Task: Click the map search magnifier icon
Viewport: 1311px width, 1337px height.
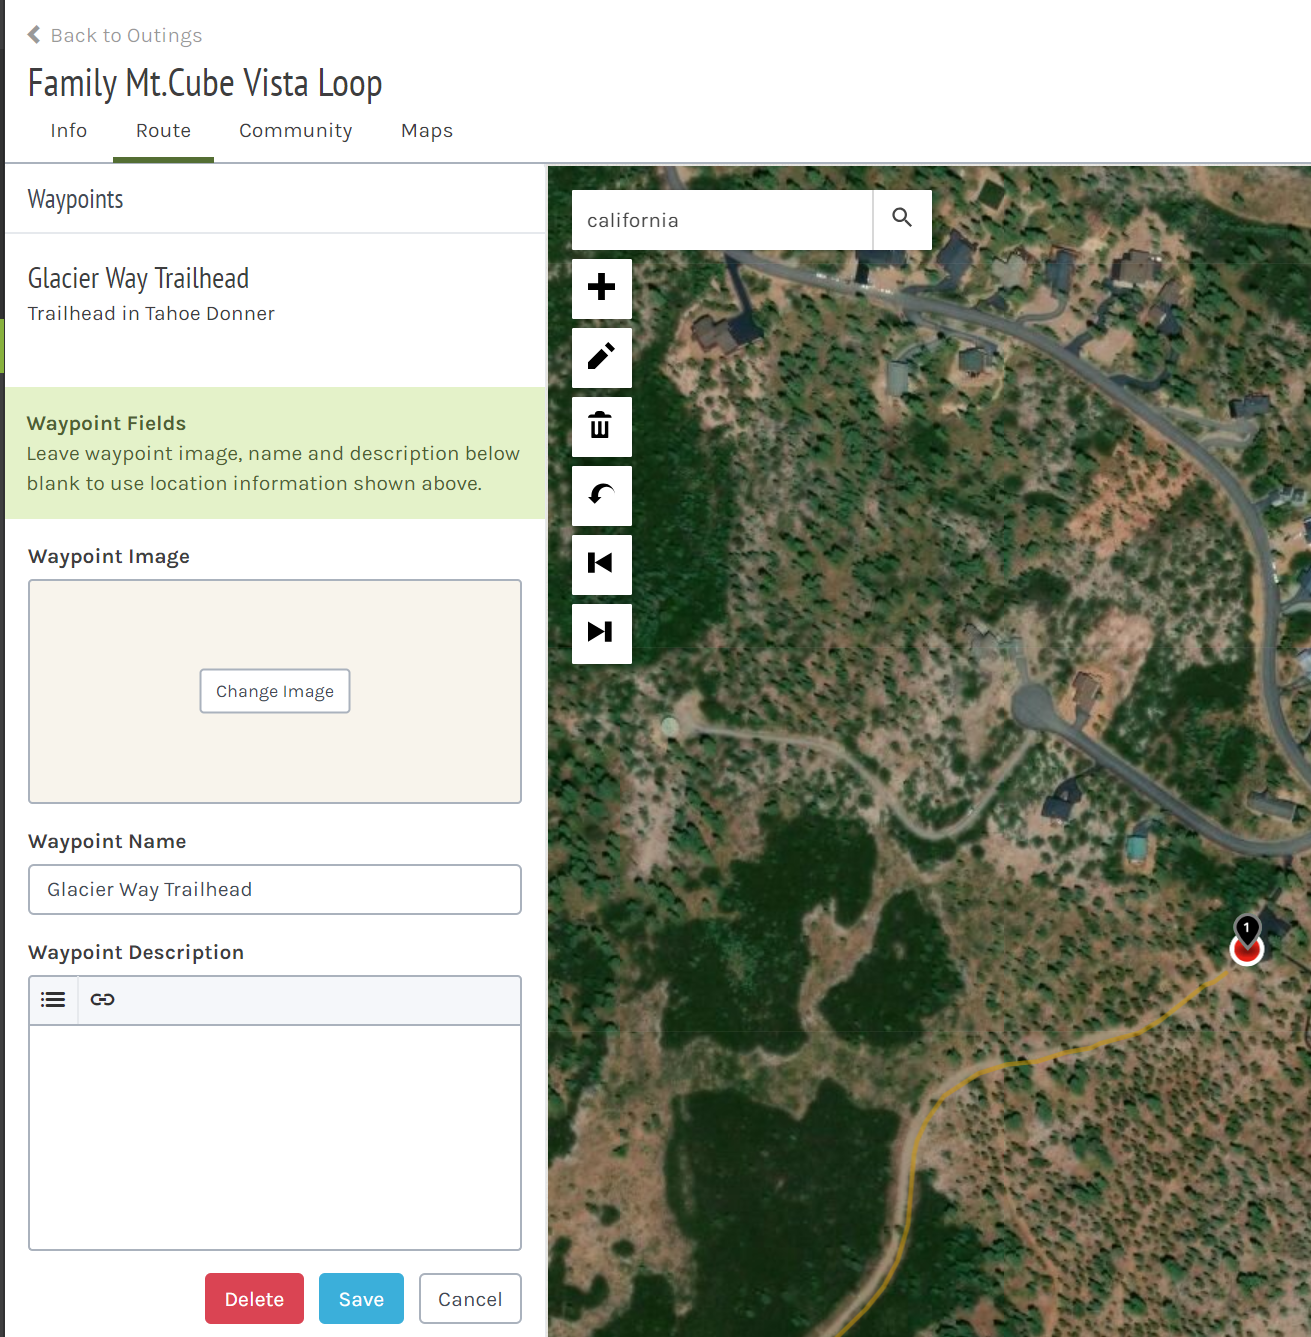Action: [x=902, y=219]
